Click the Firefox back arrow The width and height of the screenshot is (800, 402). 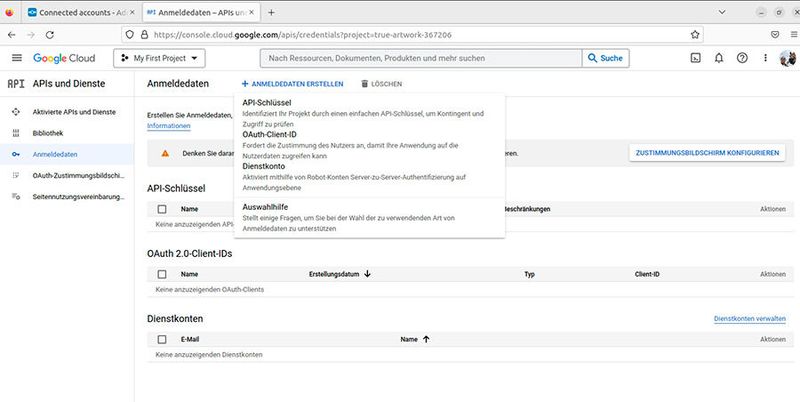click(x=12, y=35)
